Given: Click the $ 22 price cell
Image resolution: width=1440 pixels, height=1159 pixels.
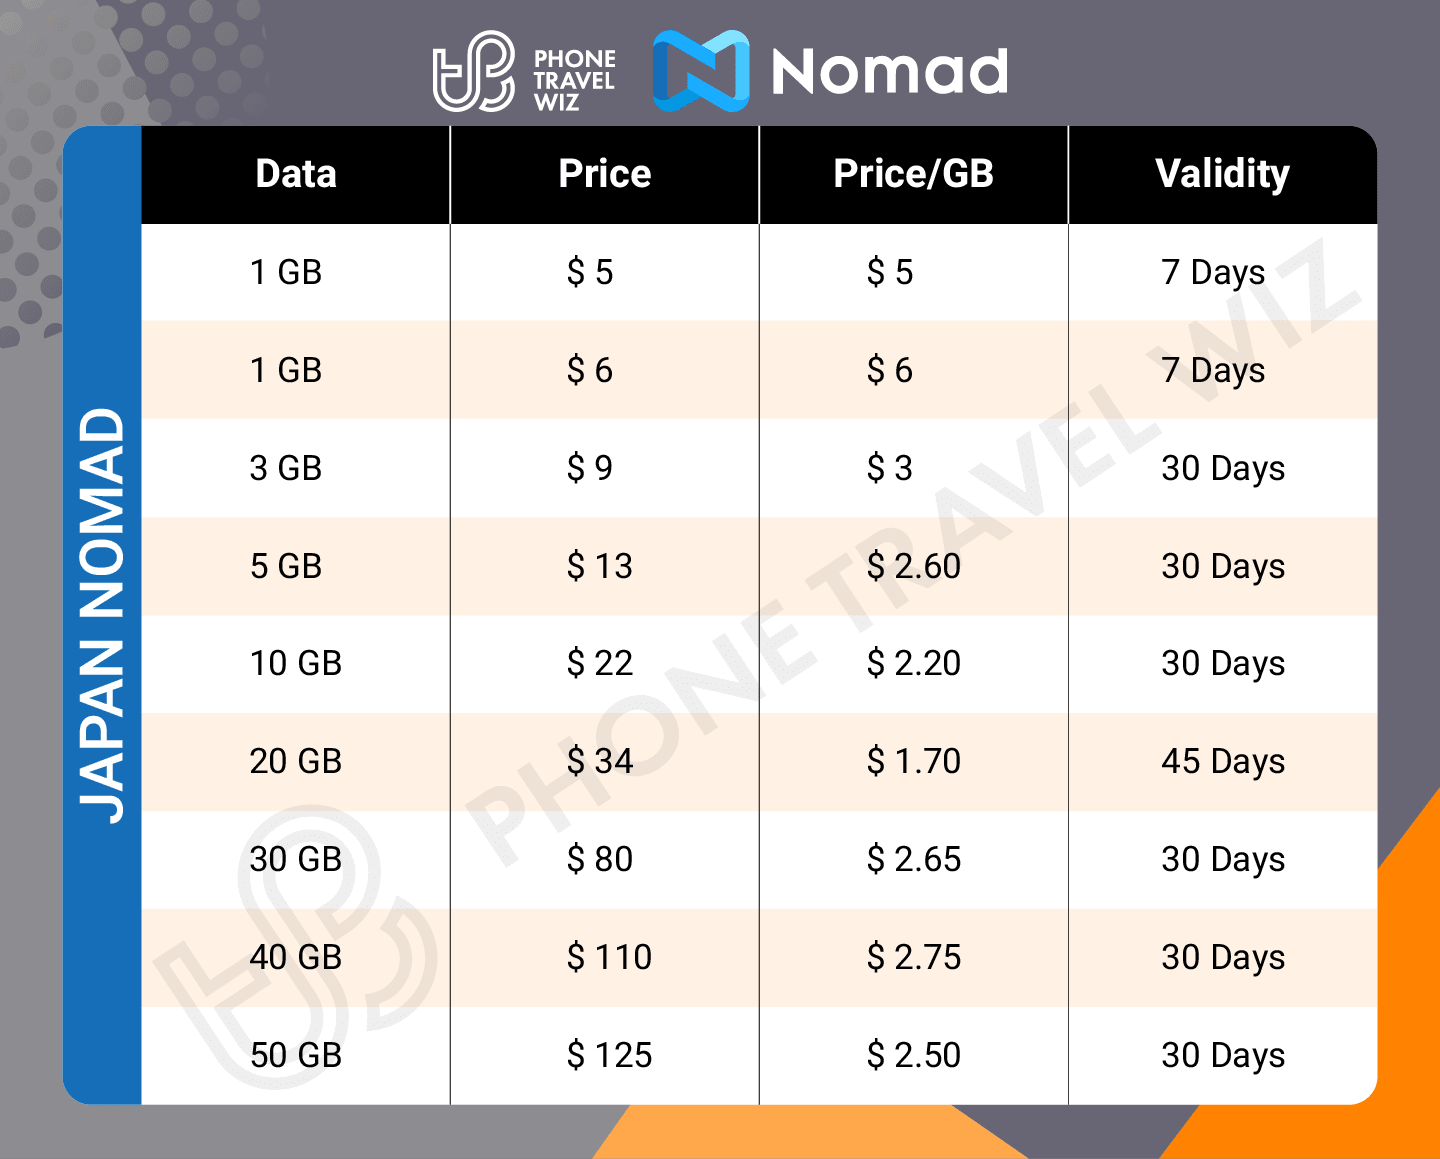Looking at the screenshot, I should tap(600, 663).
